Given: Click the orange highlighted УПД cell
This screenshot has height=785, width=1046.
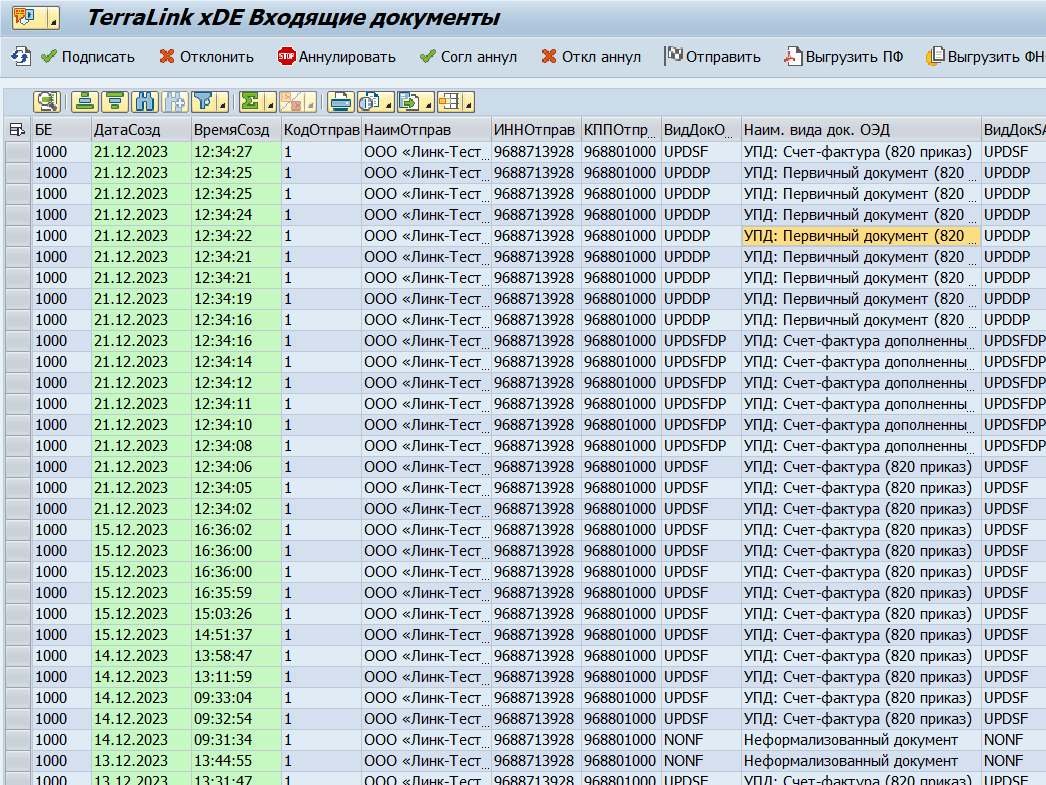Looking at the screenshot, I should pyautogui.click(x=860, y=235).
